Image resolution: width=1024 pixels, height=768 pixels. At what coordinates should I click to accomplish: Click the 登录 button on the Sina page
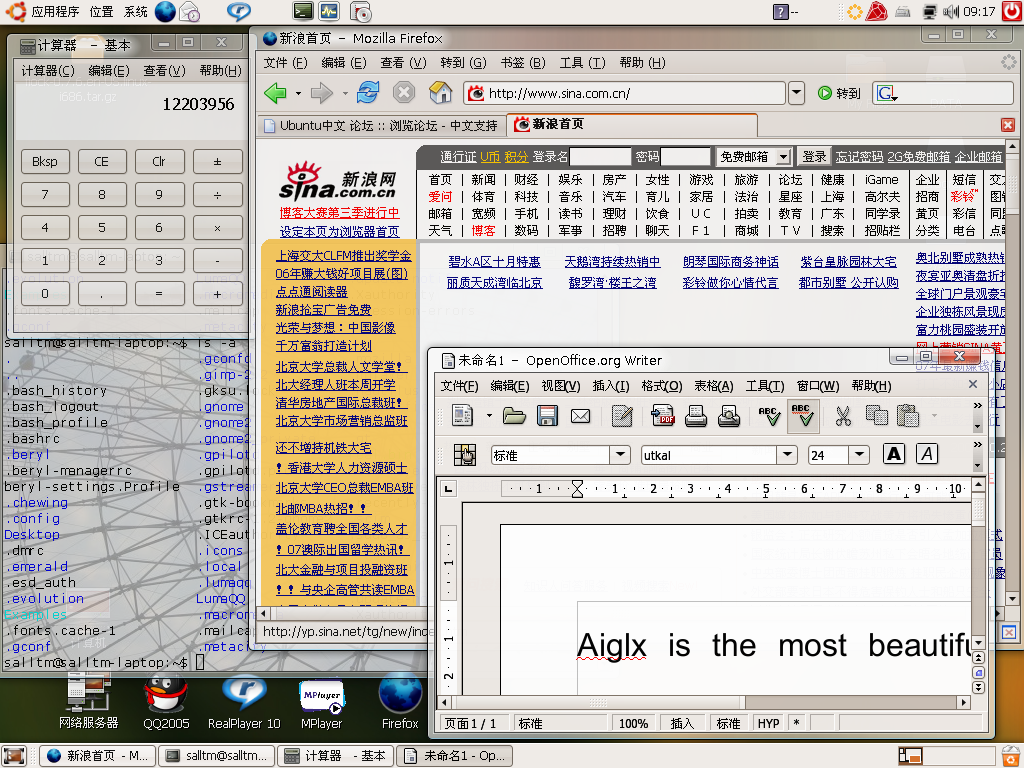click(x=814, y=157)
